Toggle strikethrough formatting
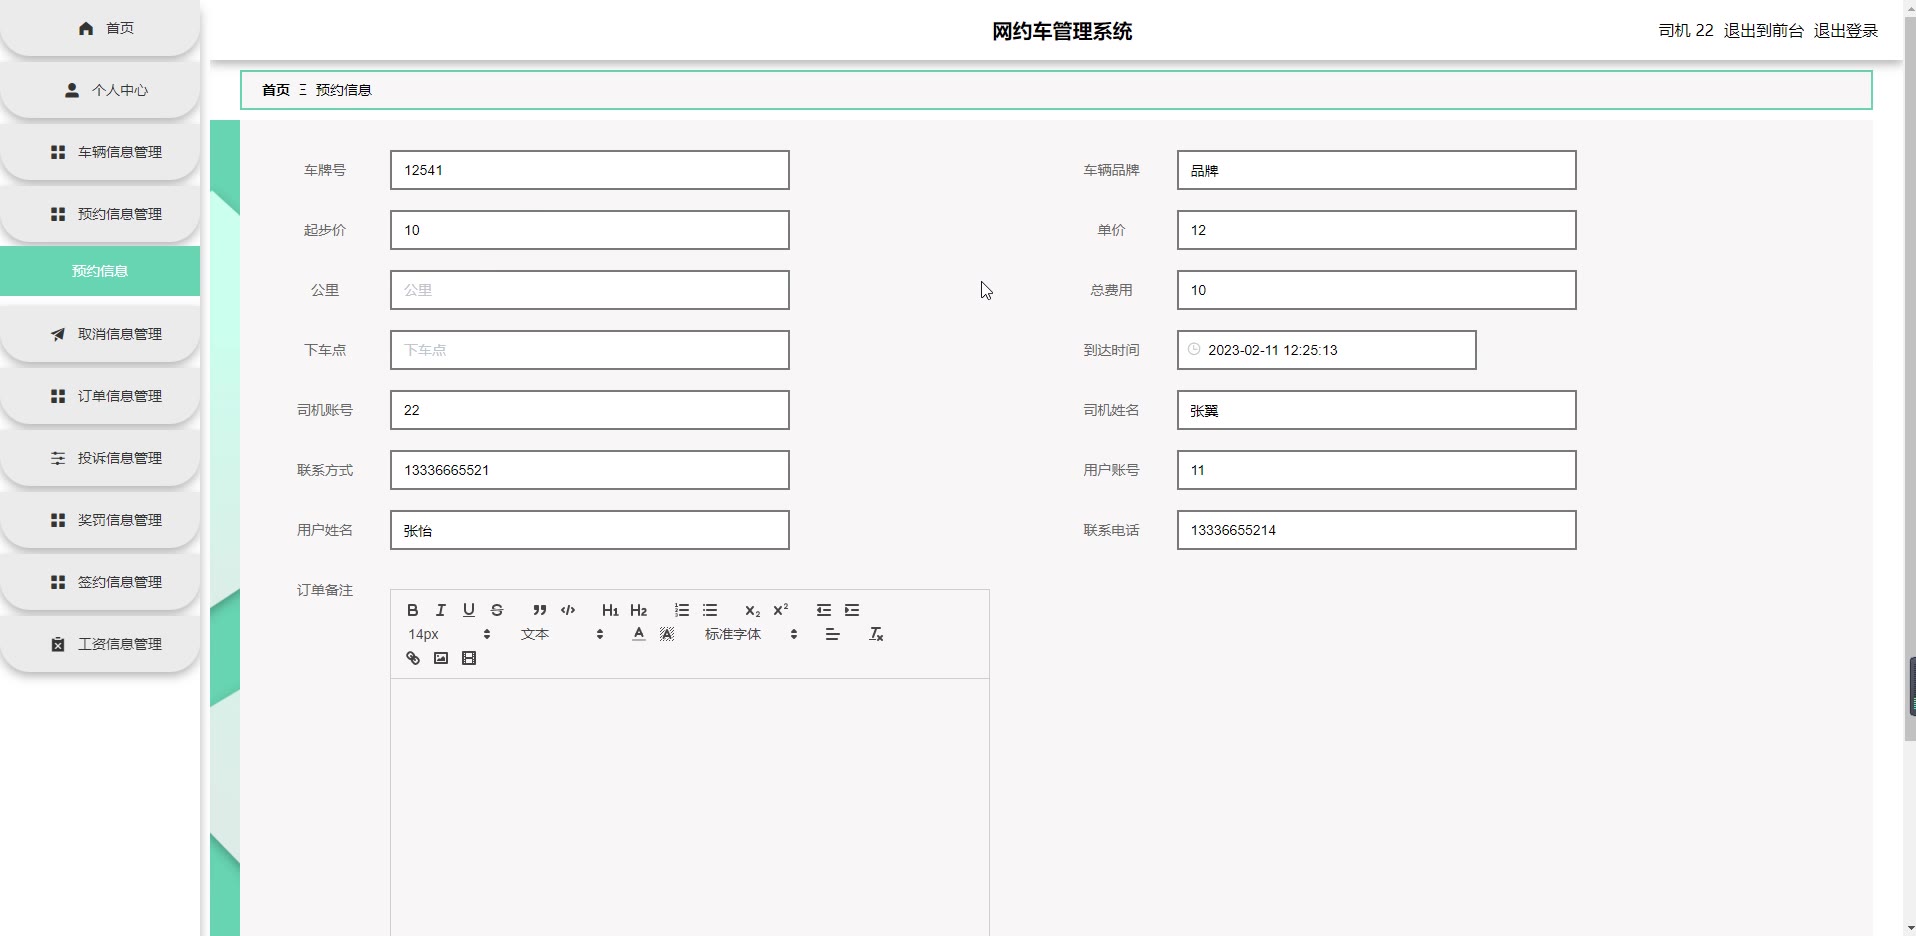The image size is (1916, 936). pos(496,610)
